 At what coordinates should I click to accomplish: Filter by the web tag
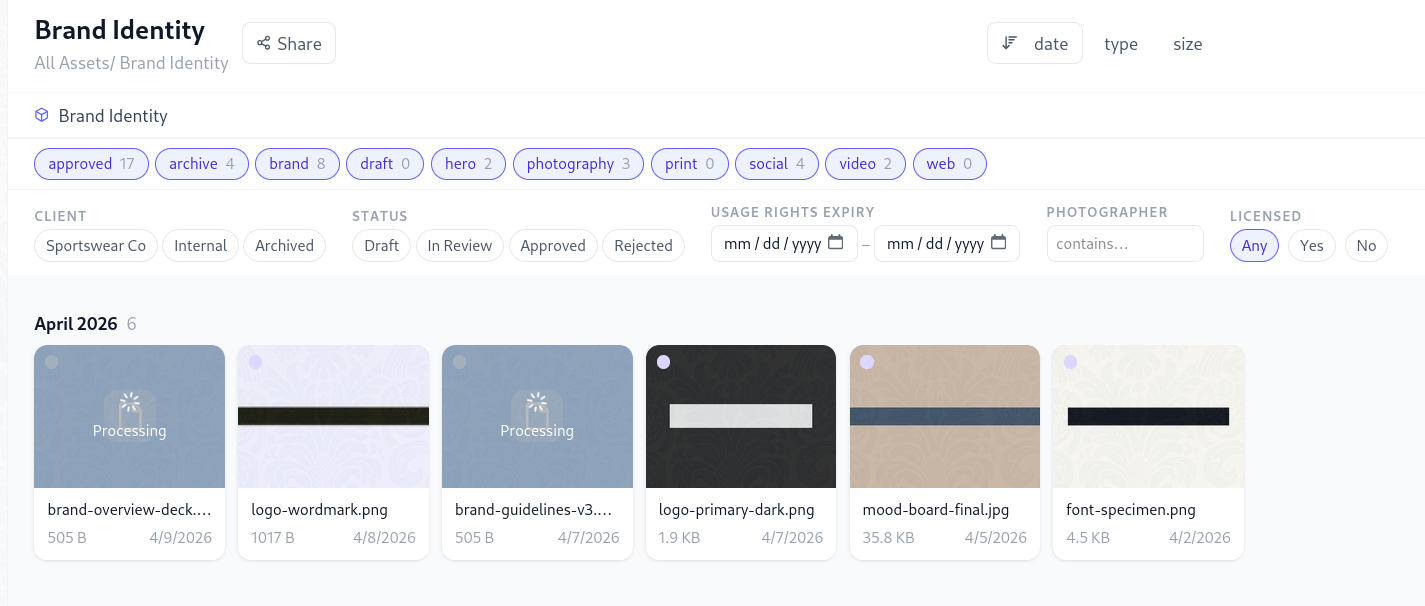click(950, 164)
